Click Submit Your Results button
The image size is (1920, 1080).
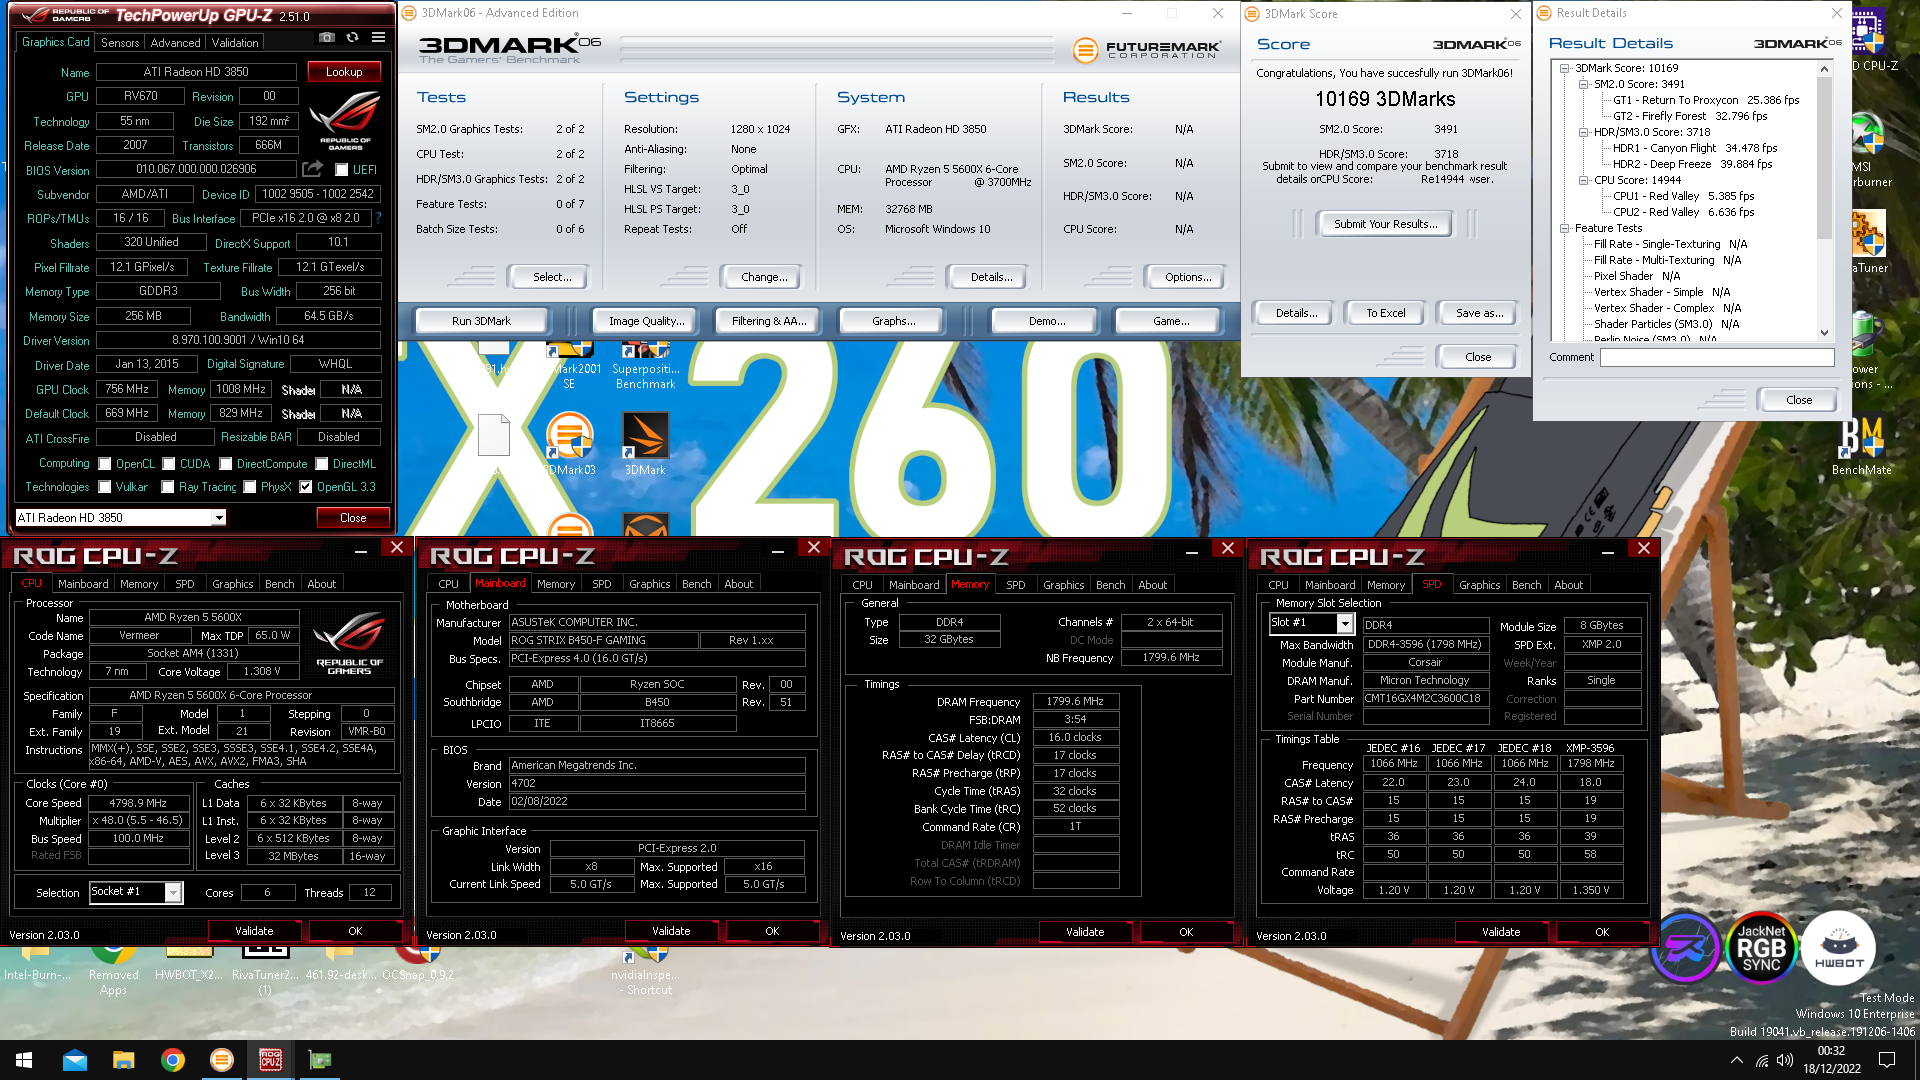point(1385,224)
